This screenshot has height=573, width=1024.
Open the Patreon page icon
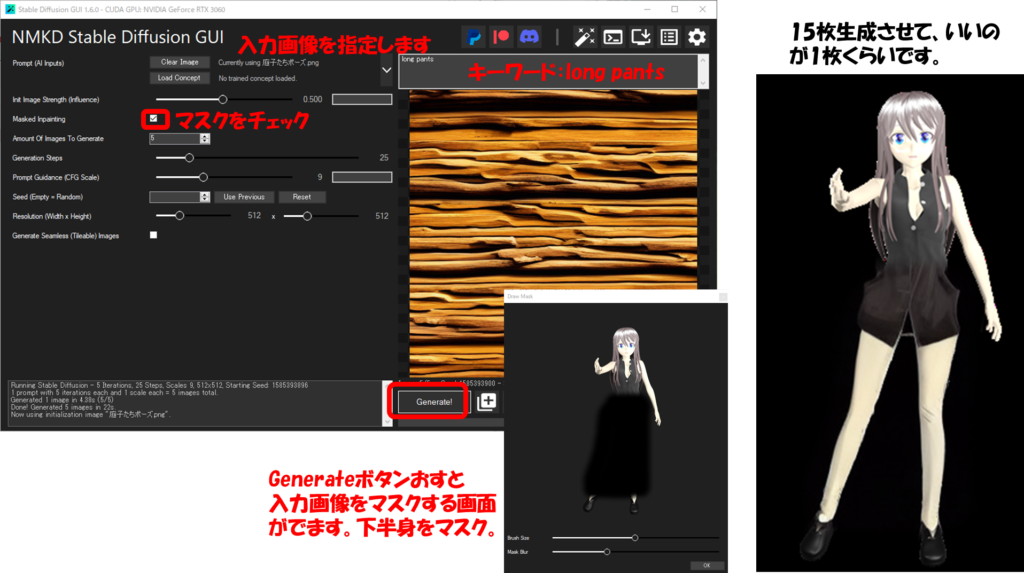(502, 37)
